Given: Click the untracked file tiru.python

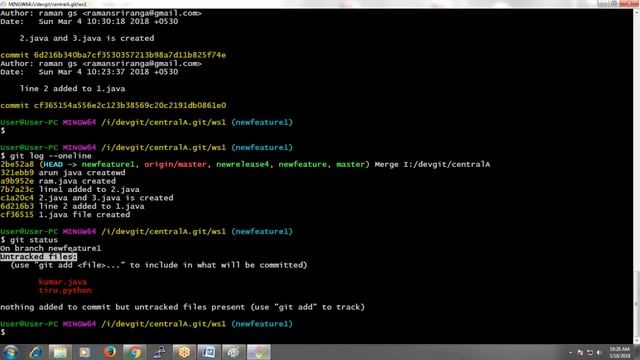Looking at the screenshot, I should click(x=65, y=290).
